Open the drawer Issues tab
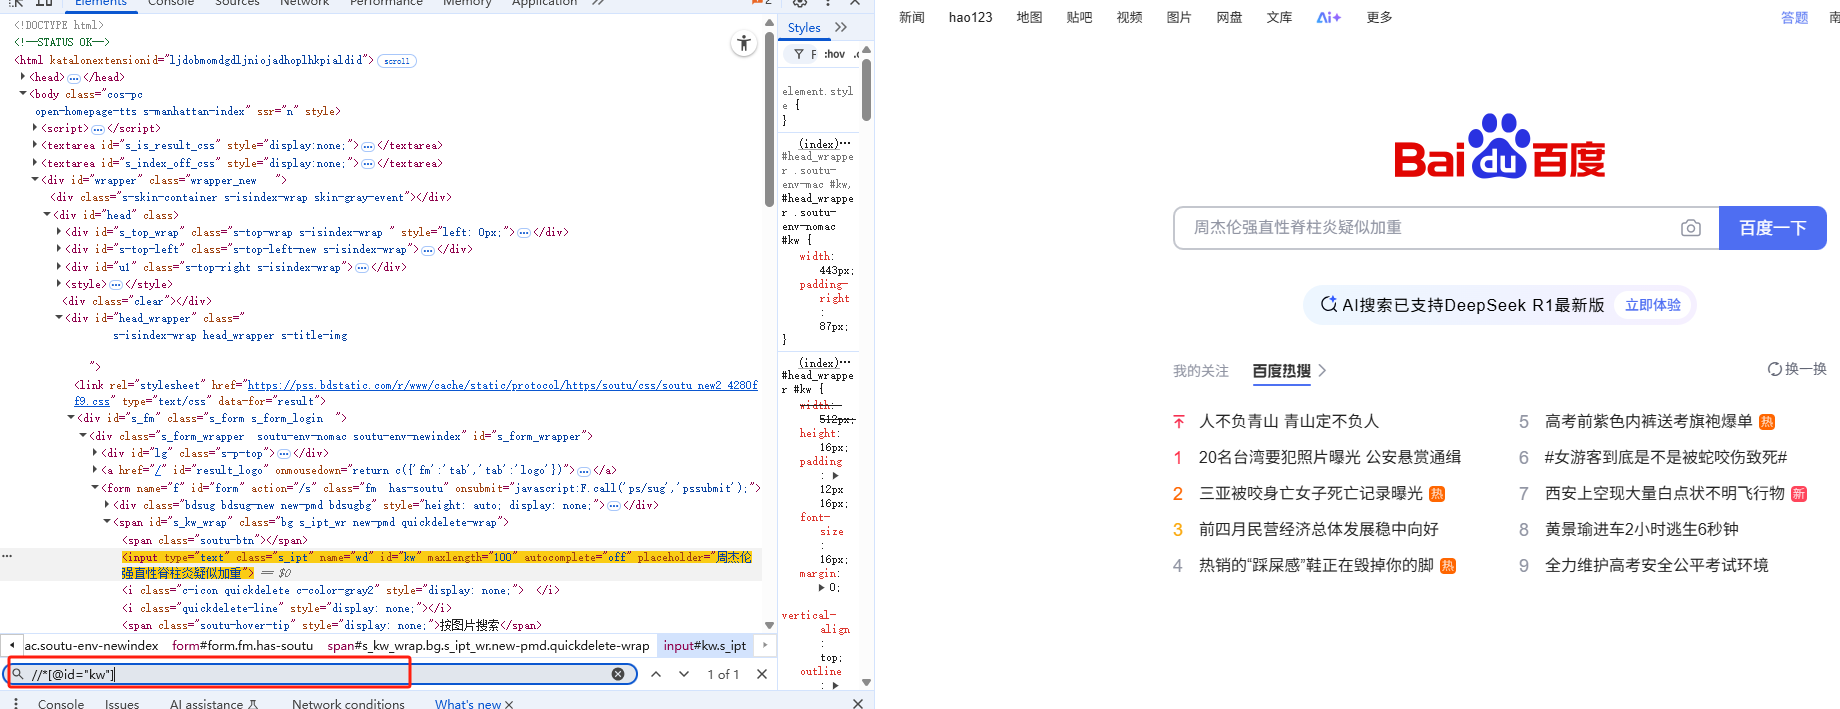Screen dimensions: 1840x709 (x=122, y=704)
